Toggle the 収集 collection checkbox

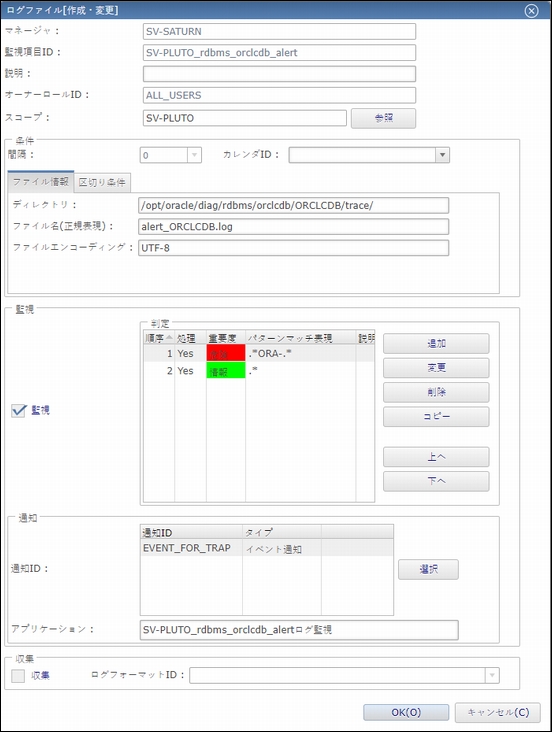tap(18, 676)
